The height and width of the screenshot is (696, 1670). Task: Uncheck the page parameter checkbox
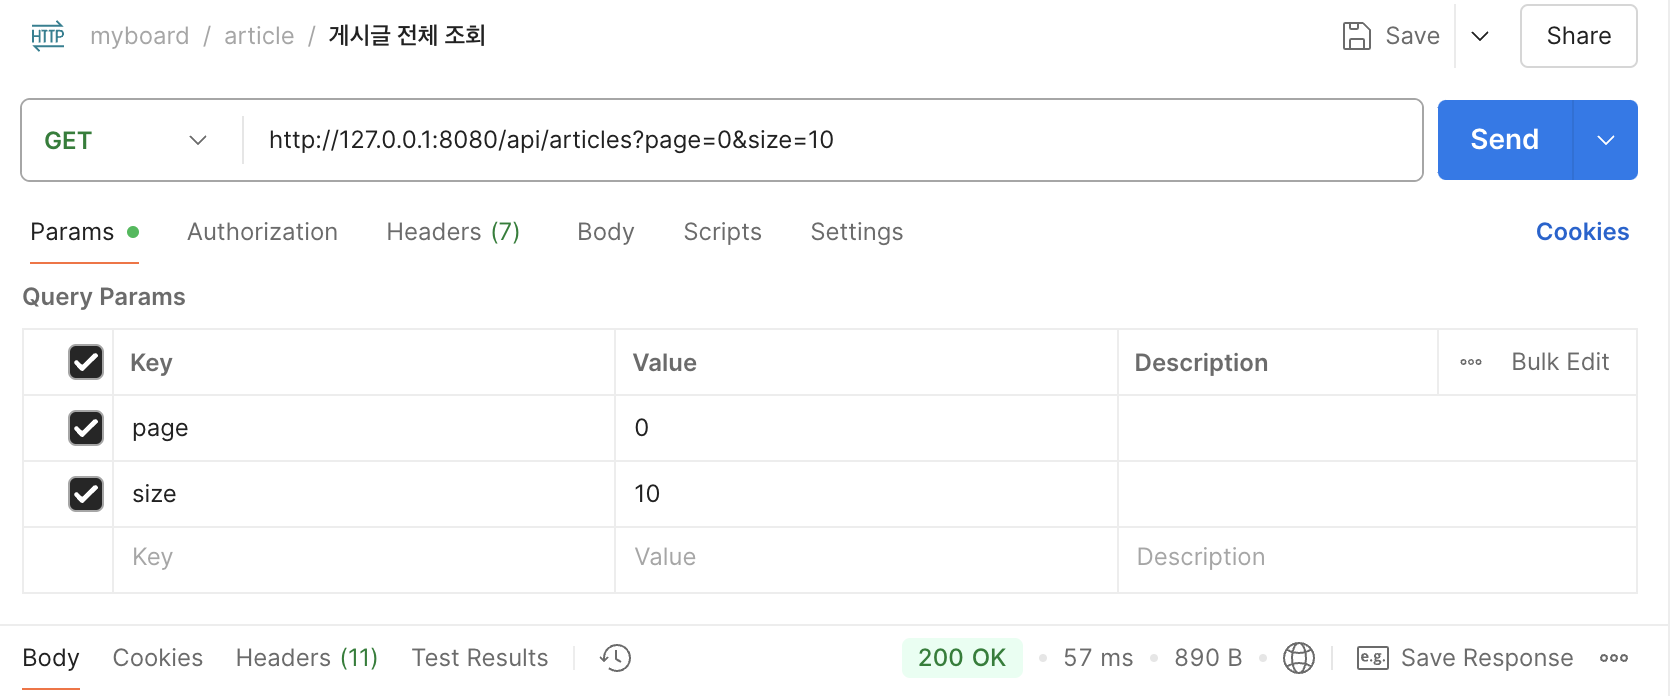click(86, 428)
